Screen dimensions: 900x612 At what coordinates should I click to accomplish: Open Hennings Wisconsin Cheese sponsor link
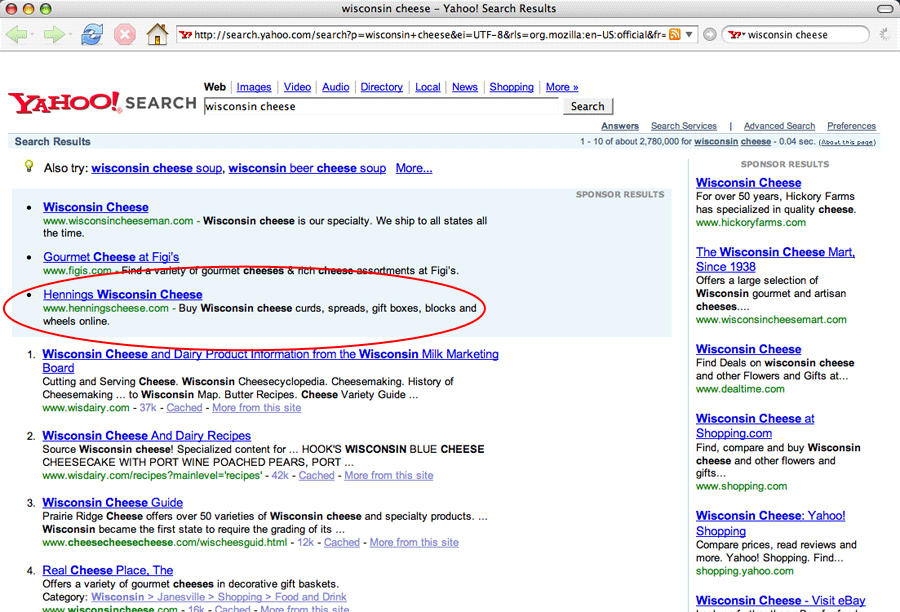123,295
